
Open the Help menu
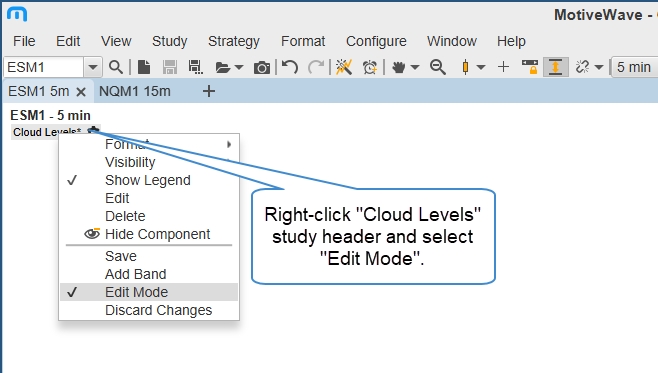[x=511, y=41]
